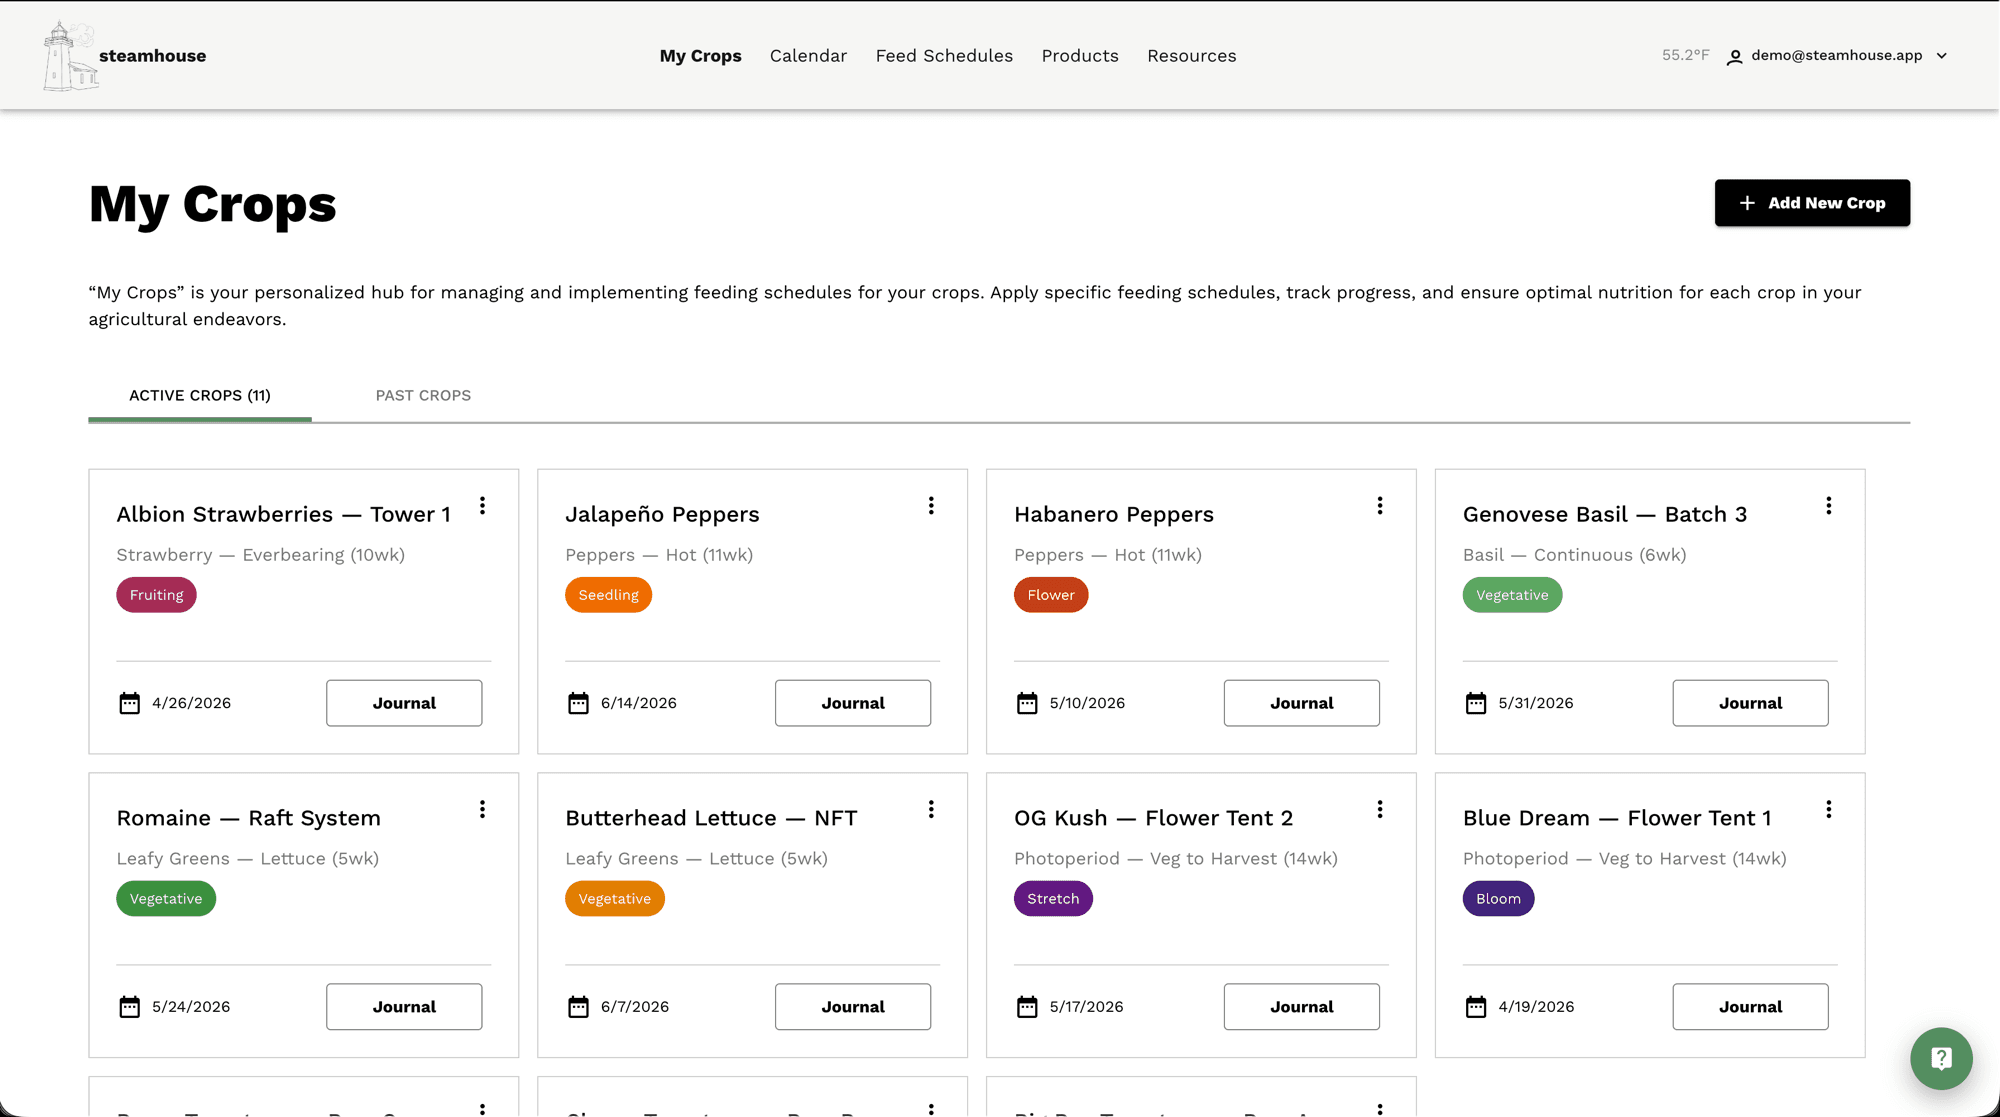Click the 55.2°F temperature reading
Viewport: 2000px width, 1117px height.
click(1686, 55)
